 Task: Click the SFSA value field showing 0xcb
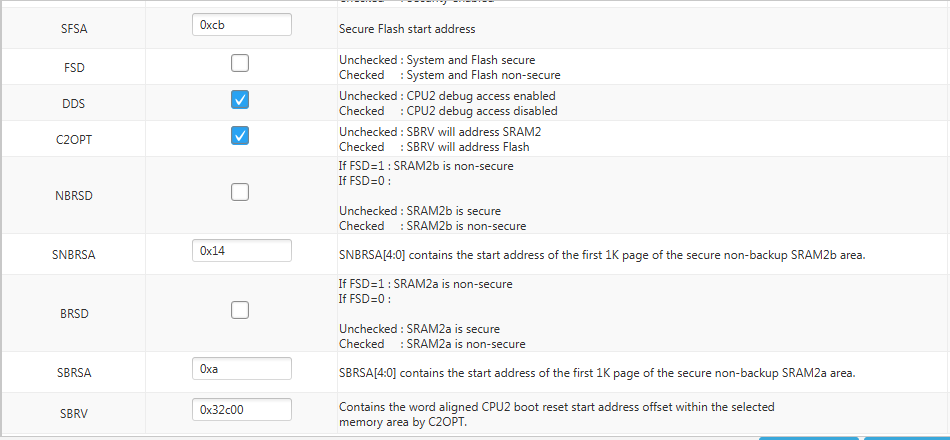point(242,25)
